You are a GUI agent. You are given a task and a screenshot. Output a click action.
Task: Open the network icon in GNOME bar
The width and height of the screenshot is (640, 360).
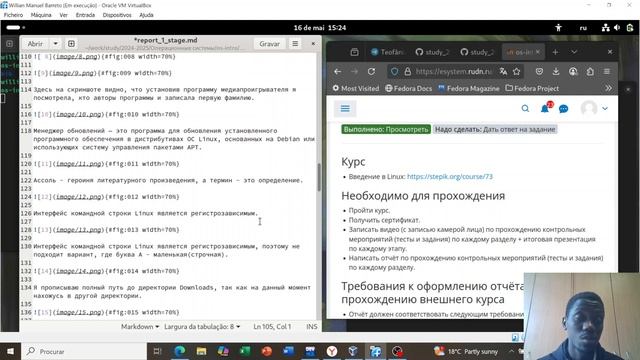(606, 28)
